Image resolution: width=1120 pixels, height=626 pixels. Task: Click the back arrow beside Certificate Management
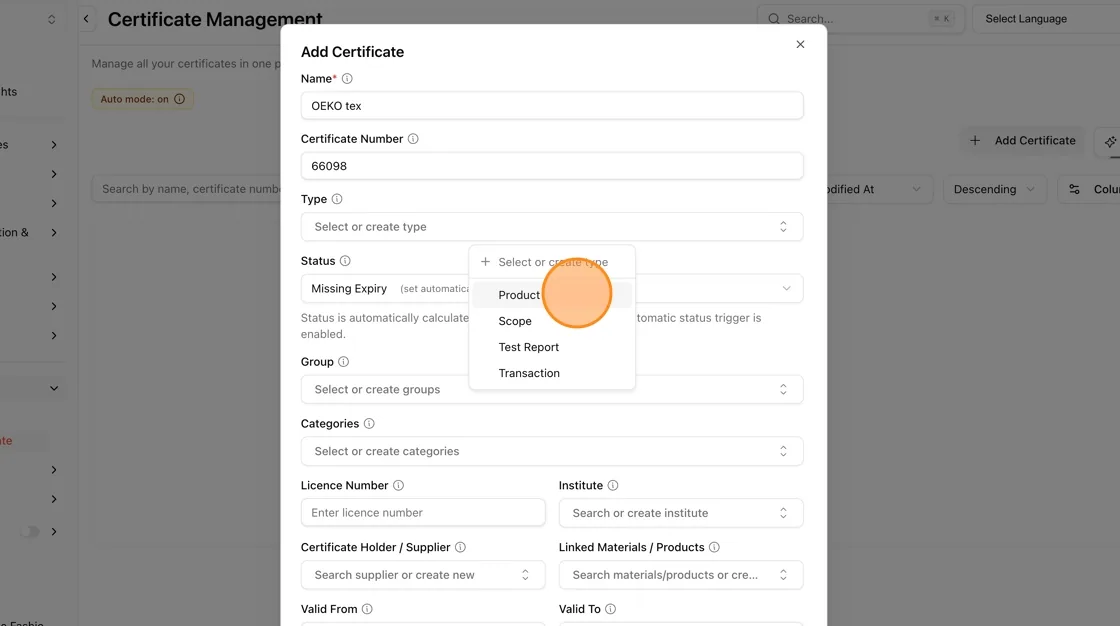(86, 19)
